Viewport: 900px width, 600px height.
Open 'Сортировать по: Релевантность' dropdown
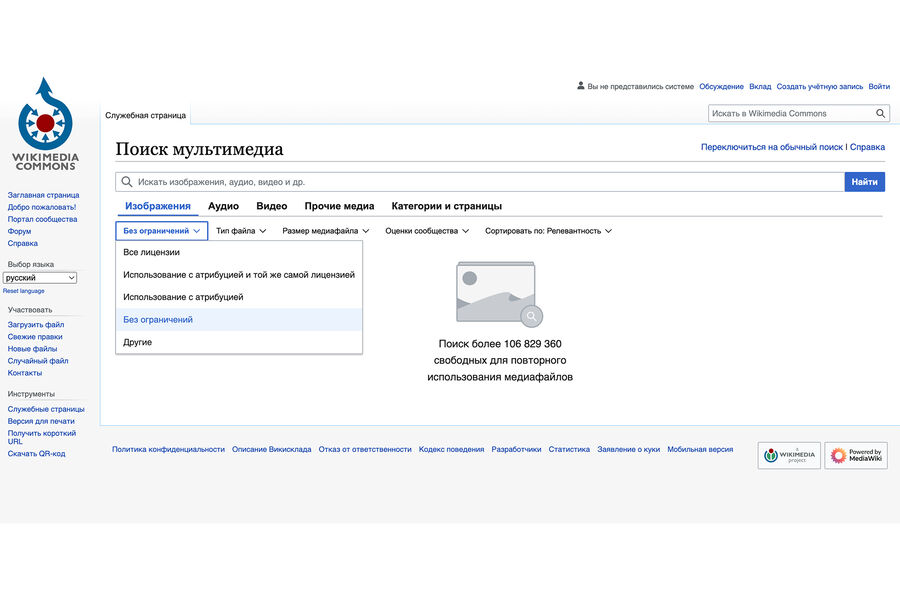[x=548, y=231]
